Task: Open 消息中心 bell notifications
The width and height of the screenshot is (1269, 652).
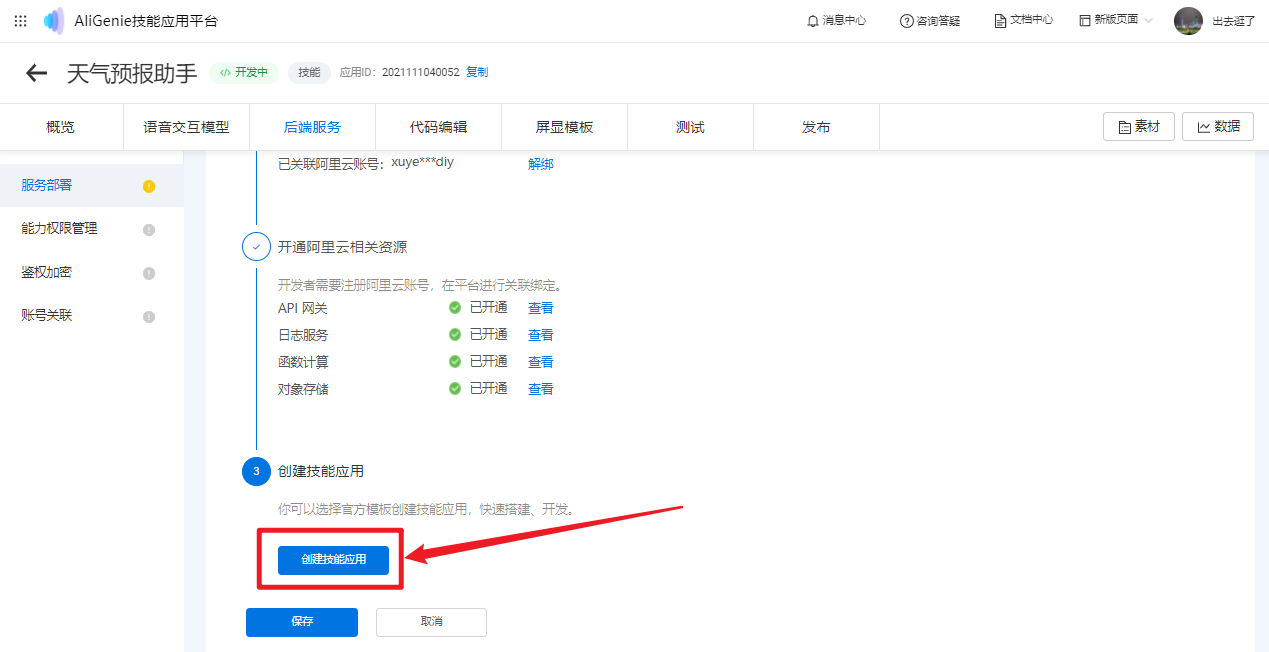Action: pyautogui.click(x=837, y=21)
